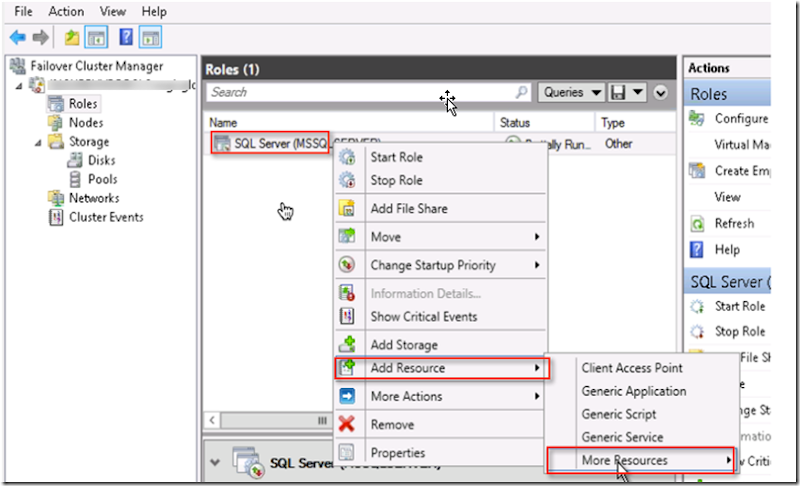
Task: Click the Save query disk icon
Action: 618,92
